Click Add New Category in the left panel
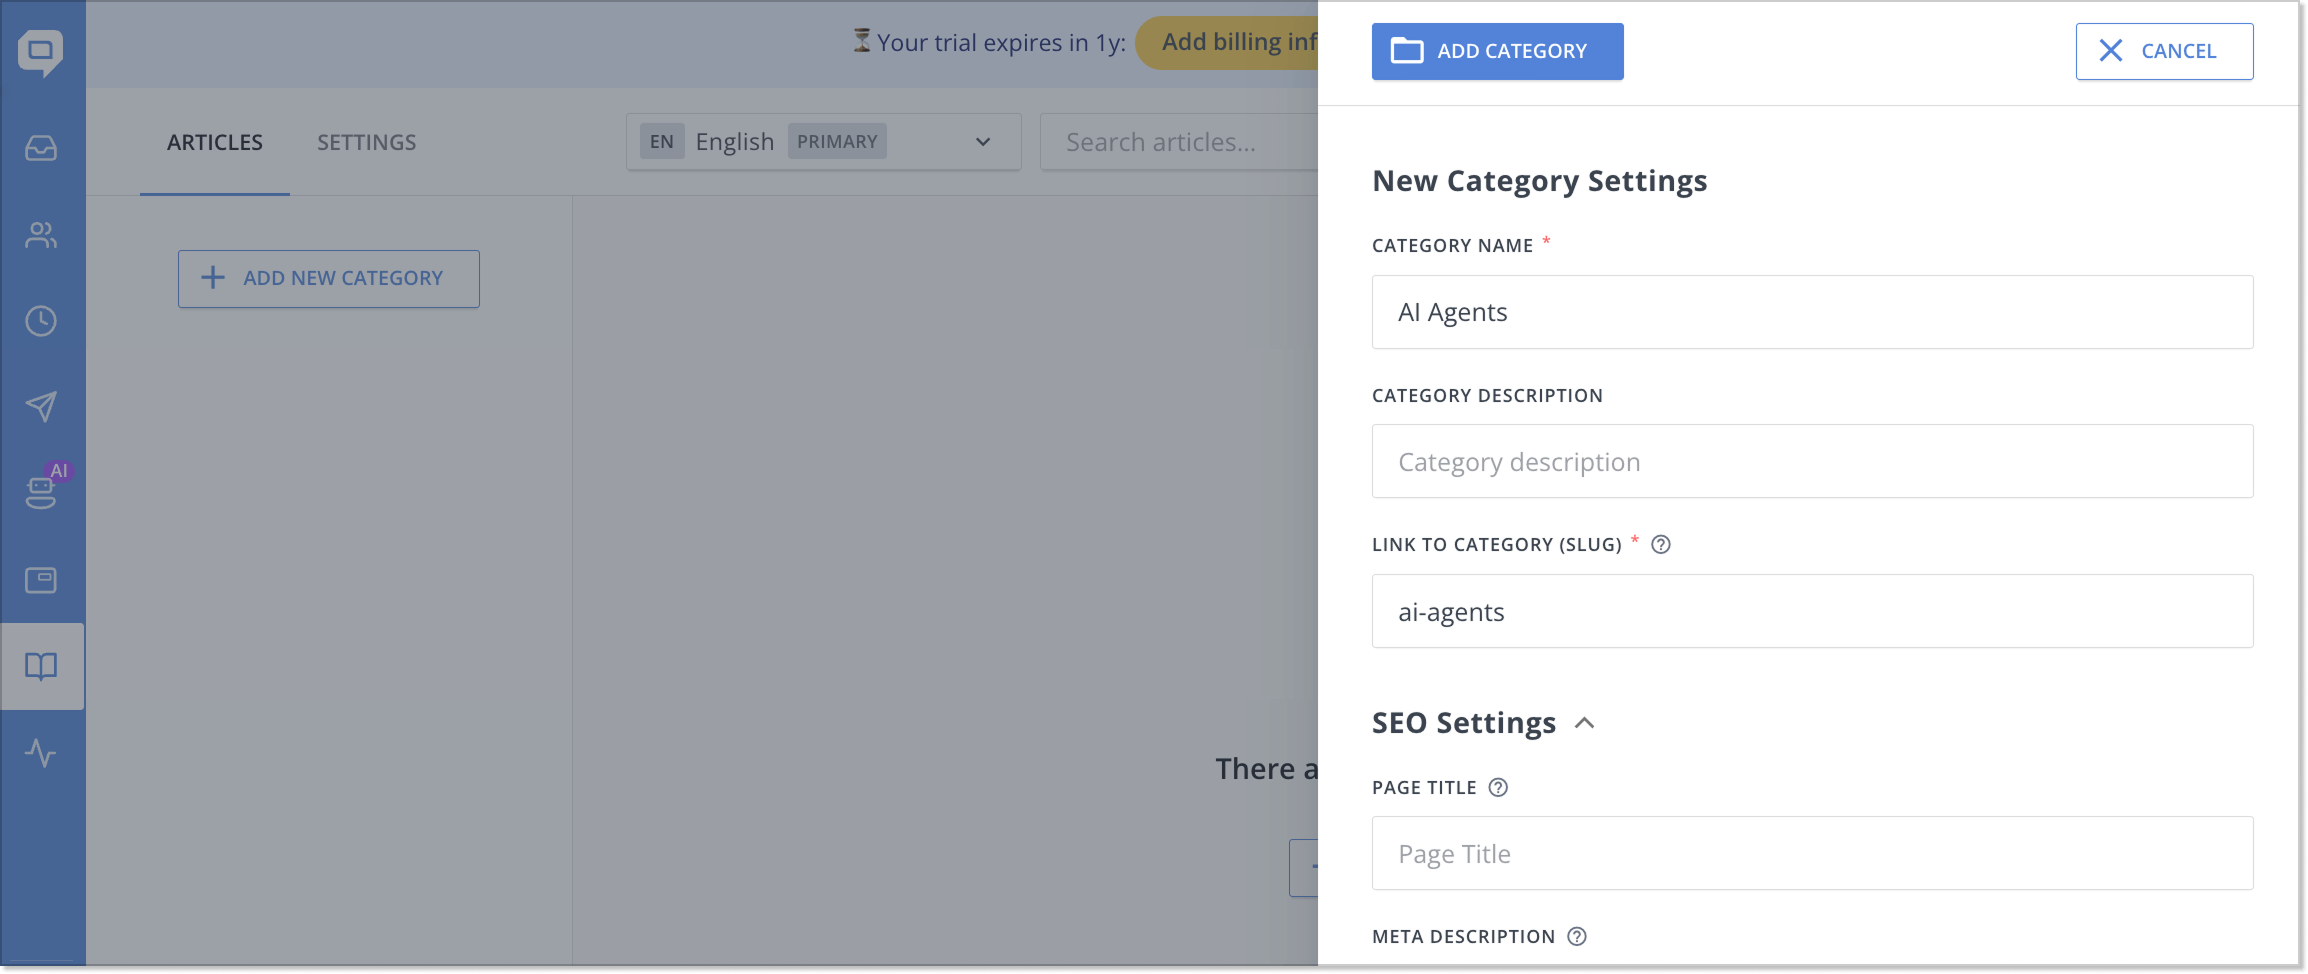 [x=328, y=278]
